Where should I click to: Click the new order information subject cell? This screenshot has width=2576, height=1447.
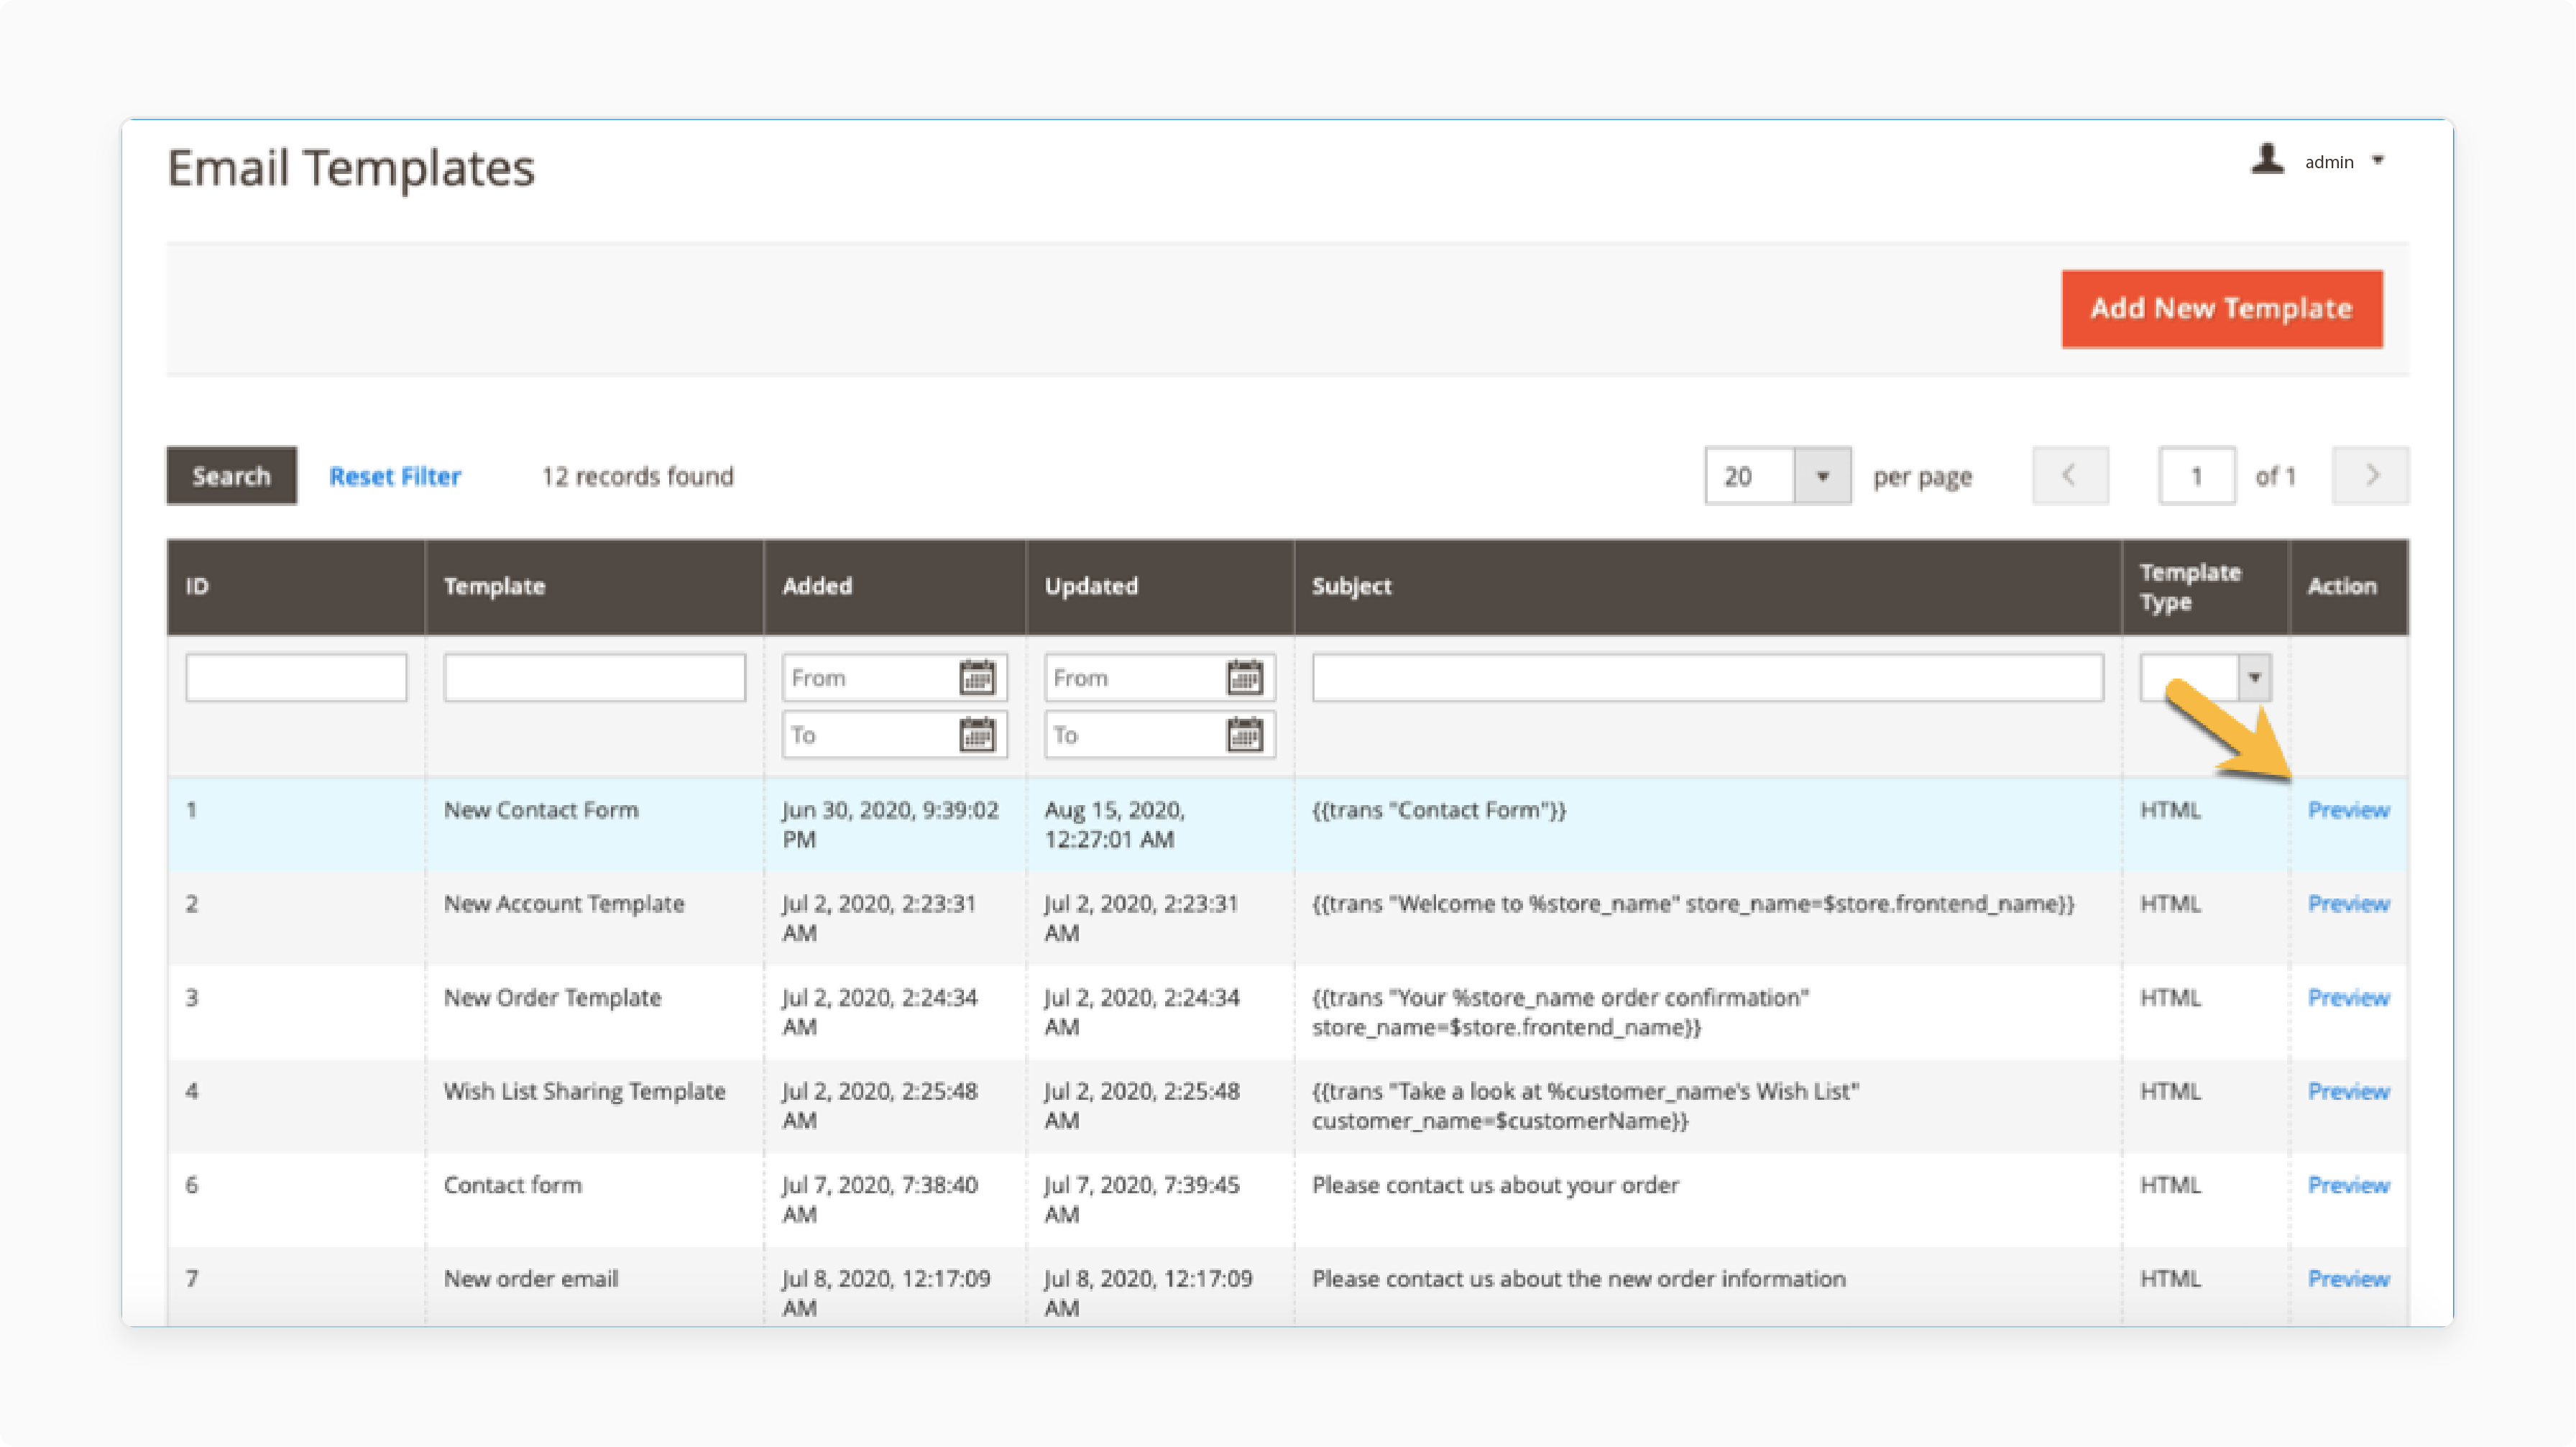(1578, 1279)
